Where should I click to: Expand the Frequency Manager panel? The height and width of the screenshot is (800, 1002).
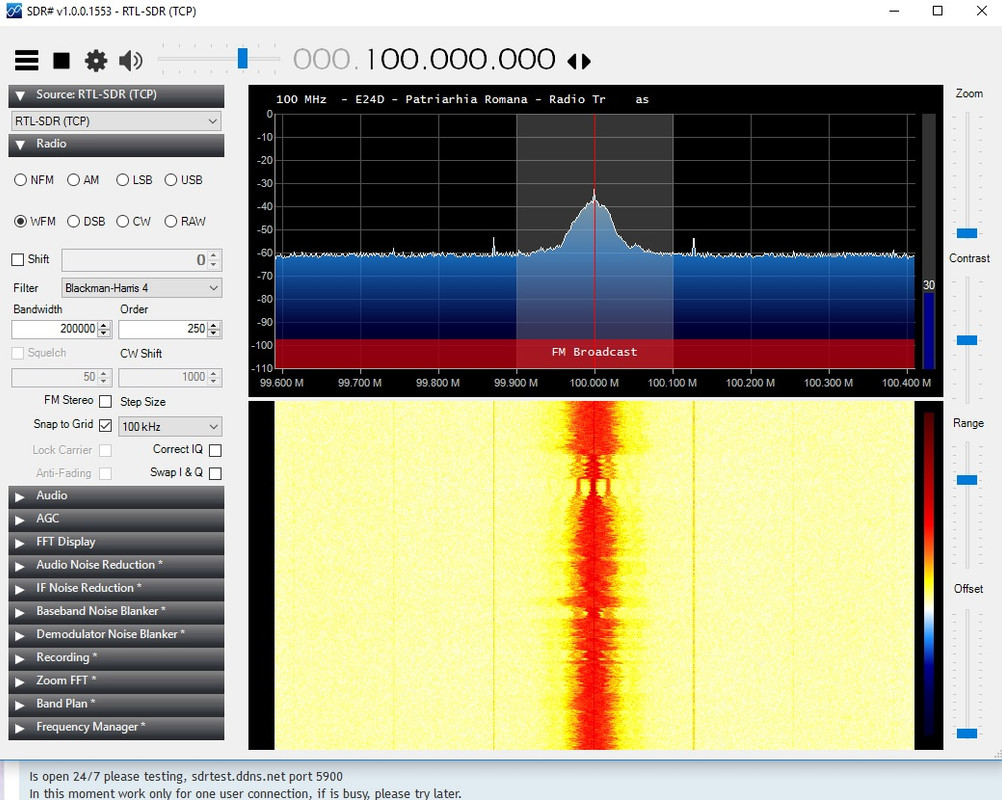[116, 727]
